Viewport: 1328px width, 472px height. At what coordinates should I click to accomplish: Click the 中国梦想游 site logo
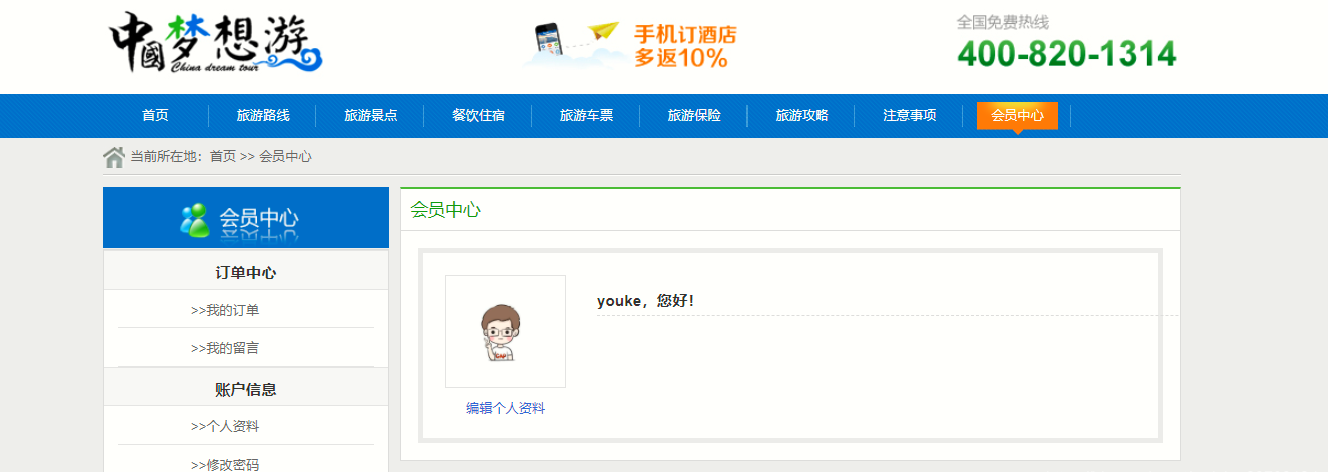216,45
